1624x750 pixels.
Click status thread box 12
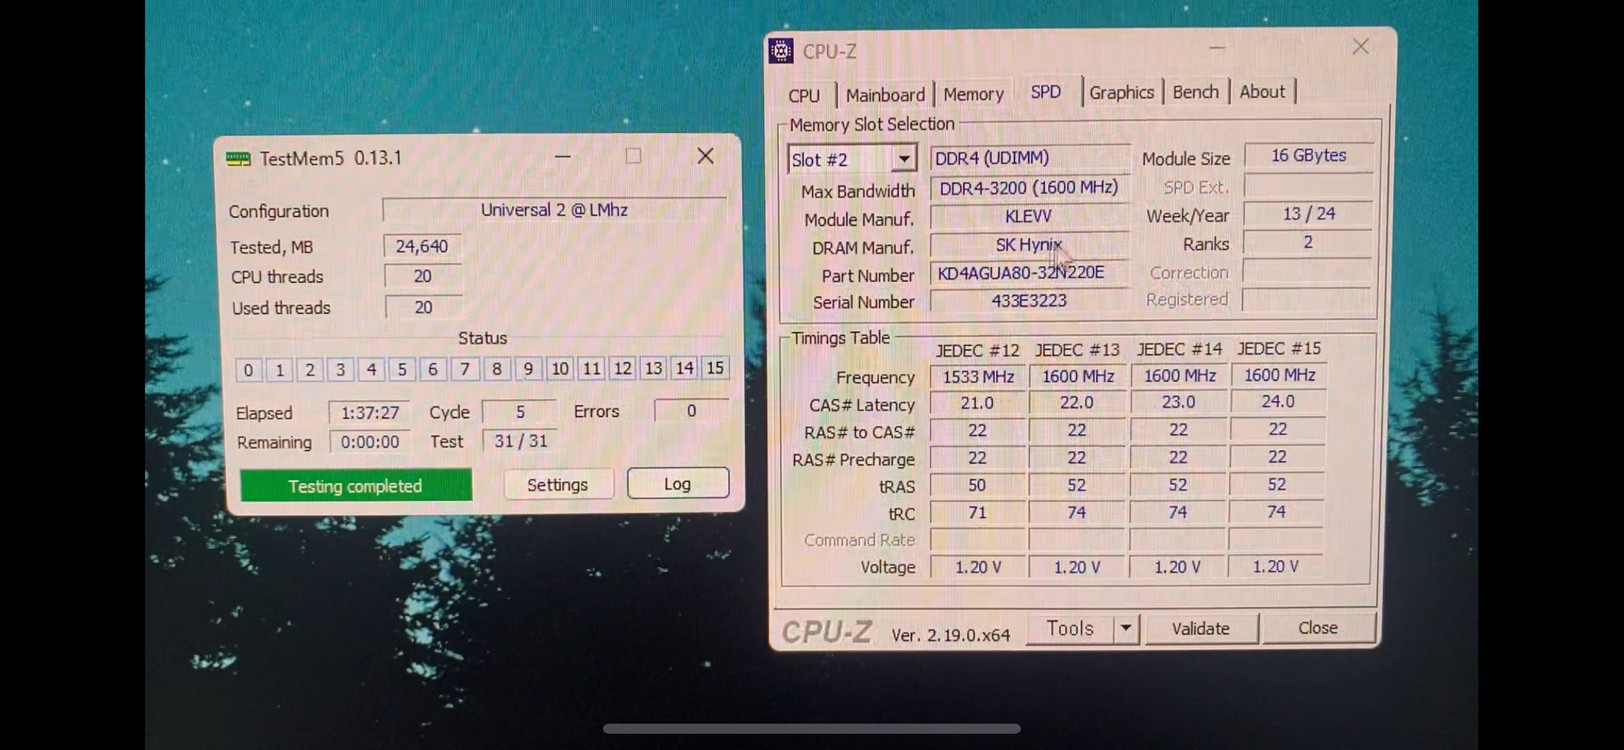pos(623,368)
